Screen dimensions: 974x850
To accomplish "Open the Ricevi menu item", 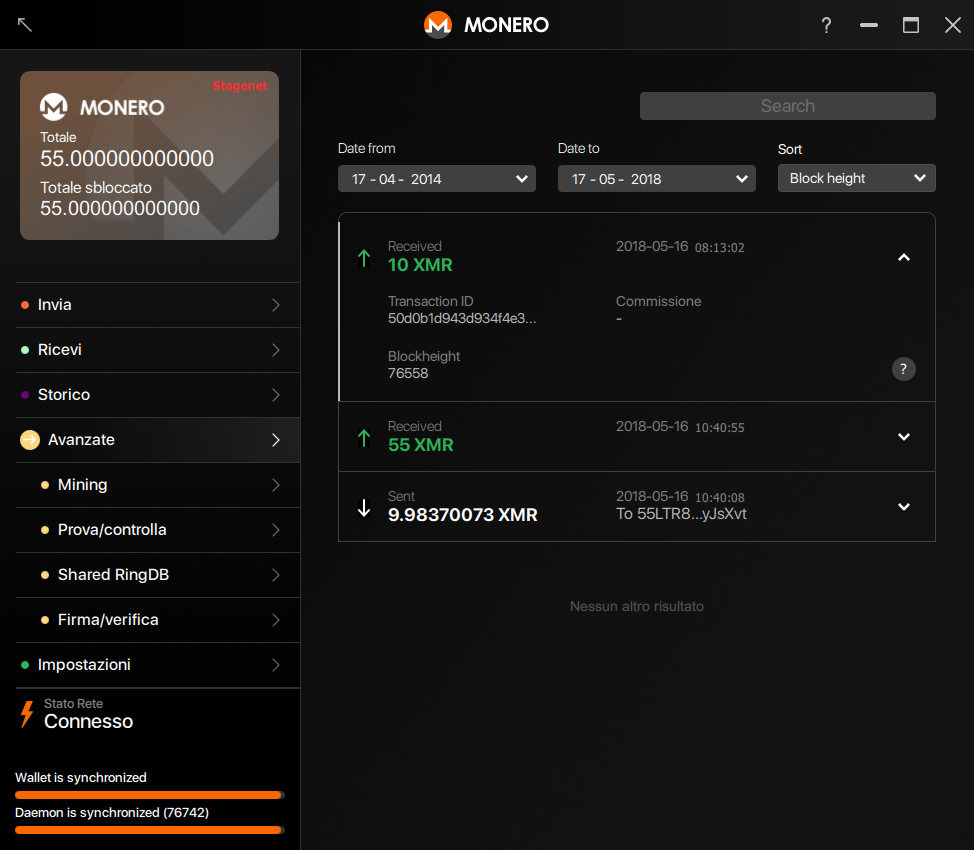I will click(x=158, y=350).
